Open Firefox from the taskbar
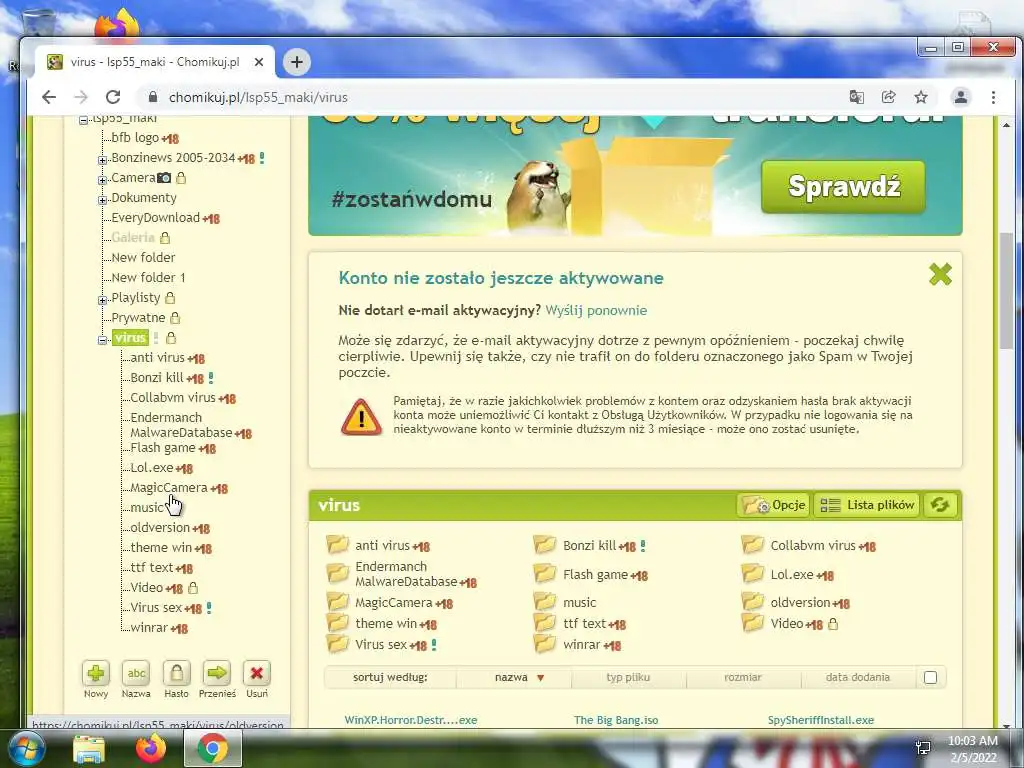1024x768 pixels. coord(151,748)
